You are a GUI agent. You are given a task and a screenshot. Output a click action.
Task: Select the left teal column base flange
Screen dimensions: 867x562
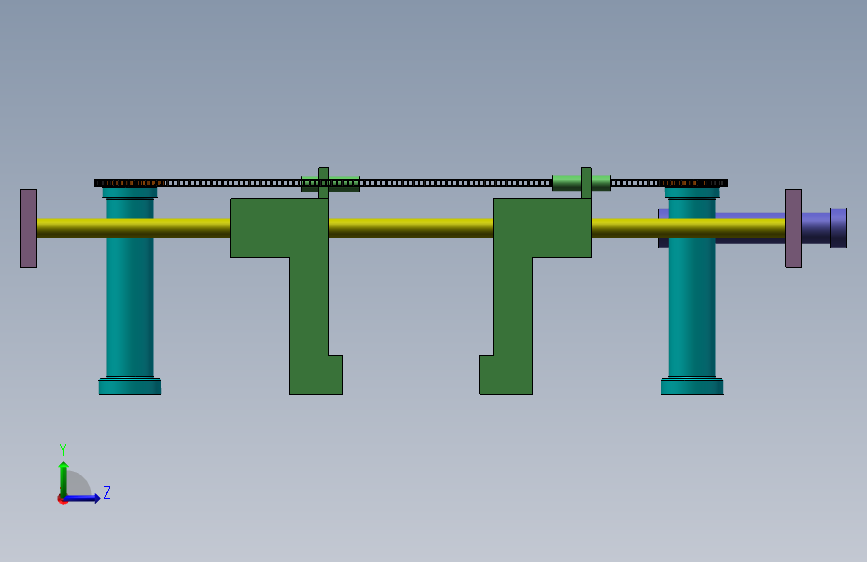[130, 386]
